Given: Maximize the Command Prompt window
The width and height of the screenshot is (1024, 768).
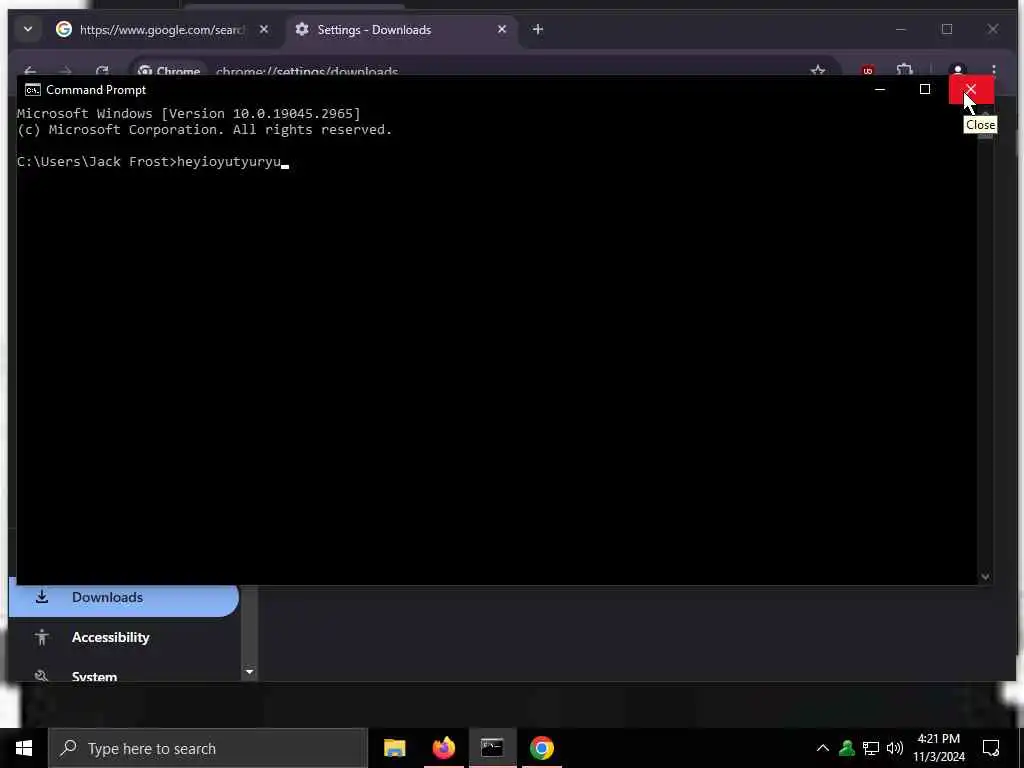Looking at the screenshot, I should tap(925, 89).
